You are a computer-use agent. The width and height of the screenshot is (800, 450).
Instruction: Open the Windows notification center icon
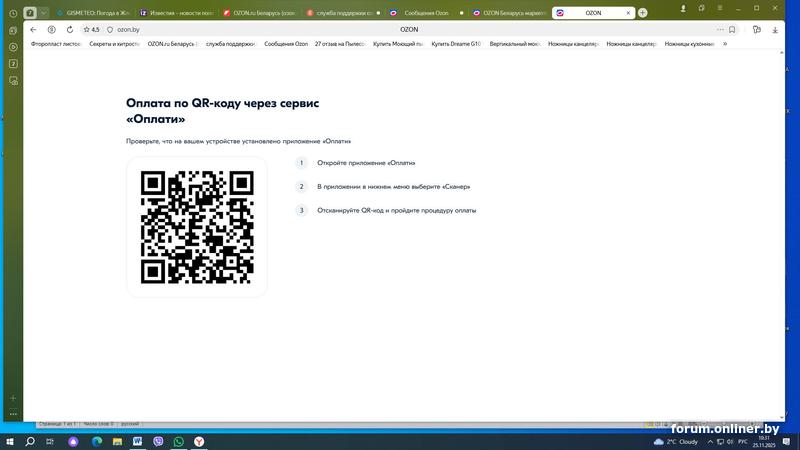tap(787, 442)
